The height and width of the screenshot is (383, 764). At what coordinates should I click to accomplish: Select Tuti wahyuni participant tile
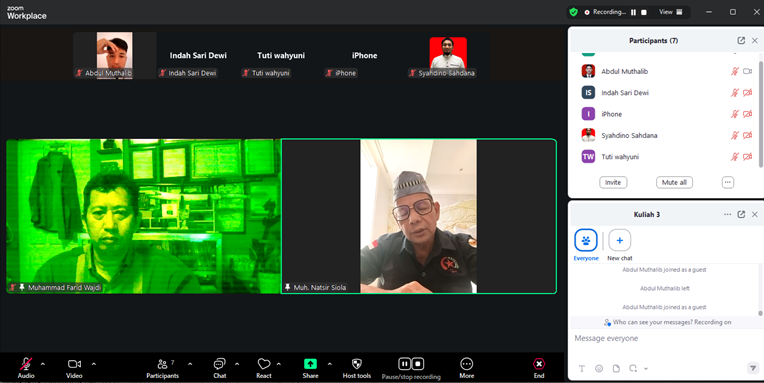[281, 55]
